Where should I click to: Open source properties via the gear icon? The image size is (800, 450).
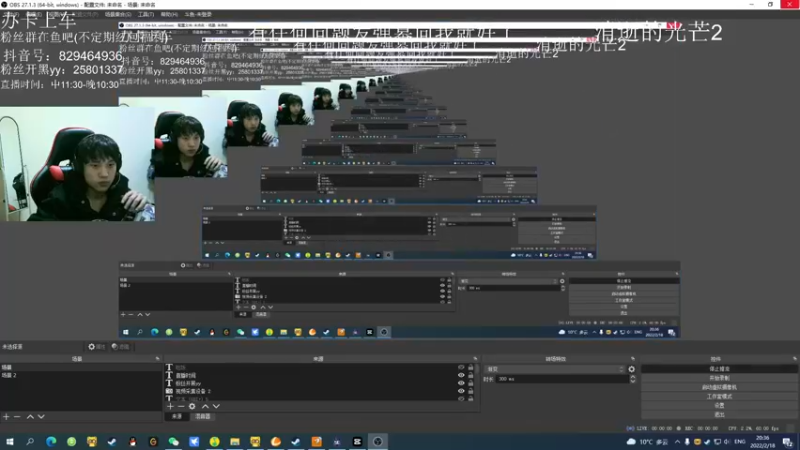[192, 407]
